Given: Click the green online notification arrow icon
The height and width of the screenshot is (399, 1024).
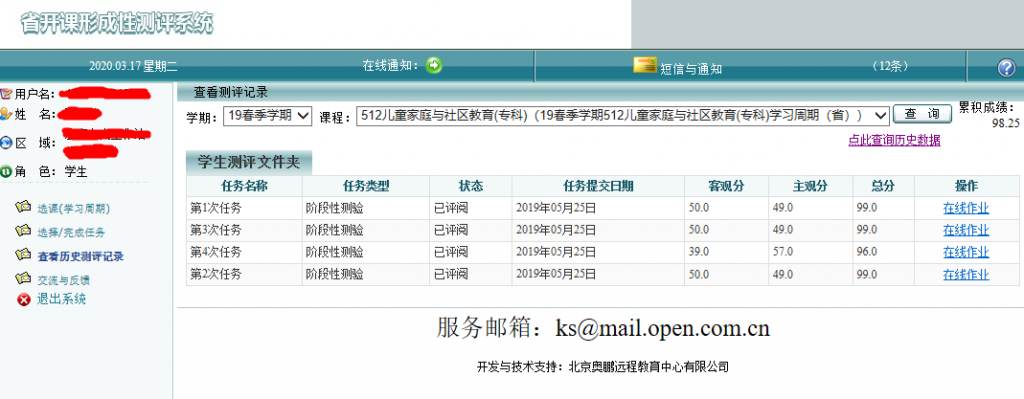Looking at the screenshot, I should 434,65.
